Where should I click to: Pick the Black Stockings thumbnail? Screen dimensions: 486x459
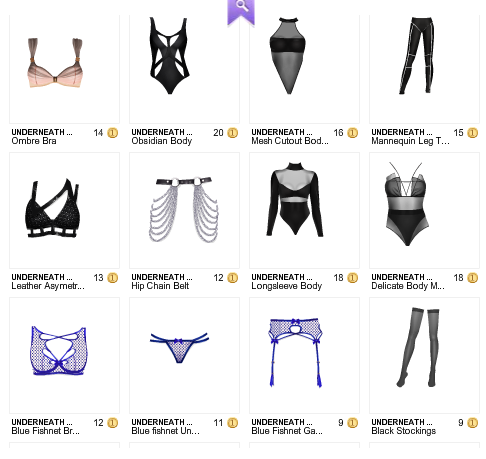(x=425, y=355)
